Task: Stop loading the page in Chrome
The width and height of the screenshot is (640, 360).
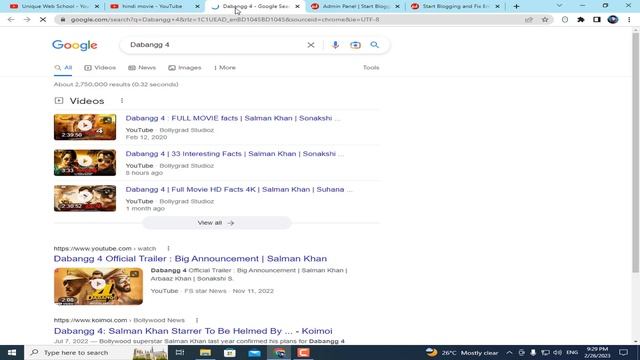Action: (43, 20)
